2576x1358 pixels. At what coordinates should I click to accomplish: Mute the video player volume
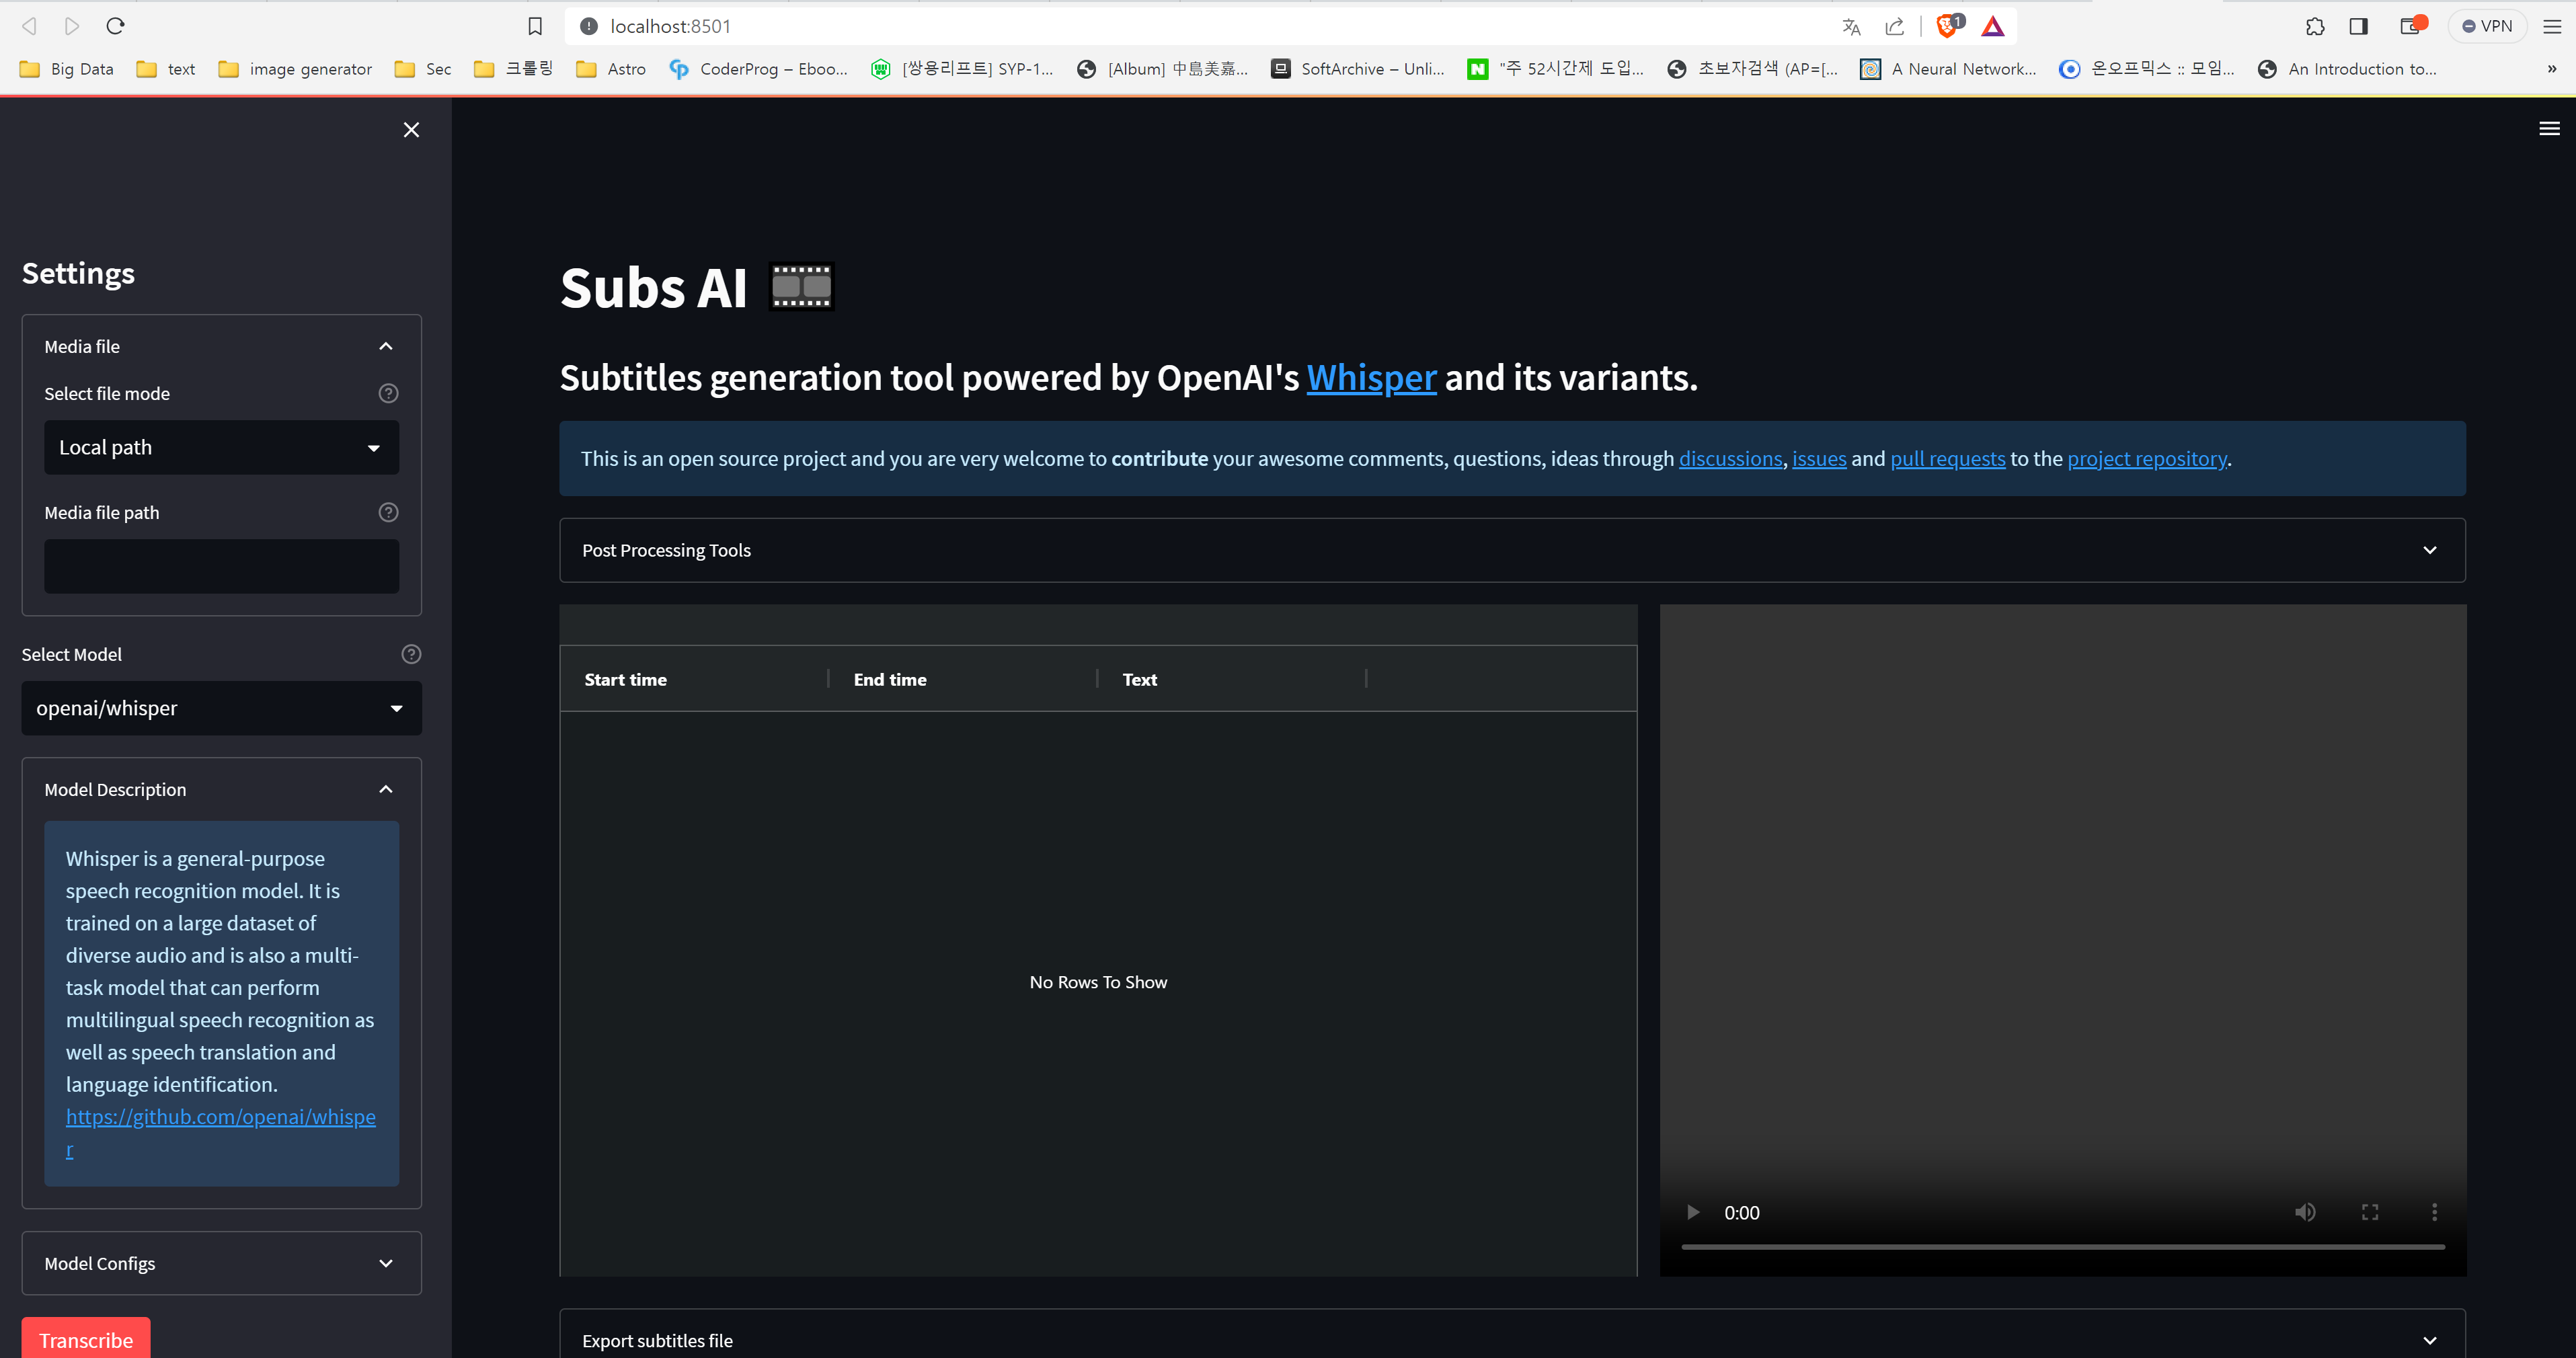pos(2304,1212)
